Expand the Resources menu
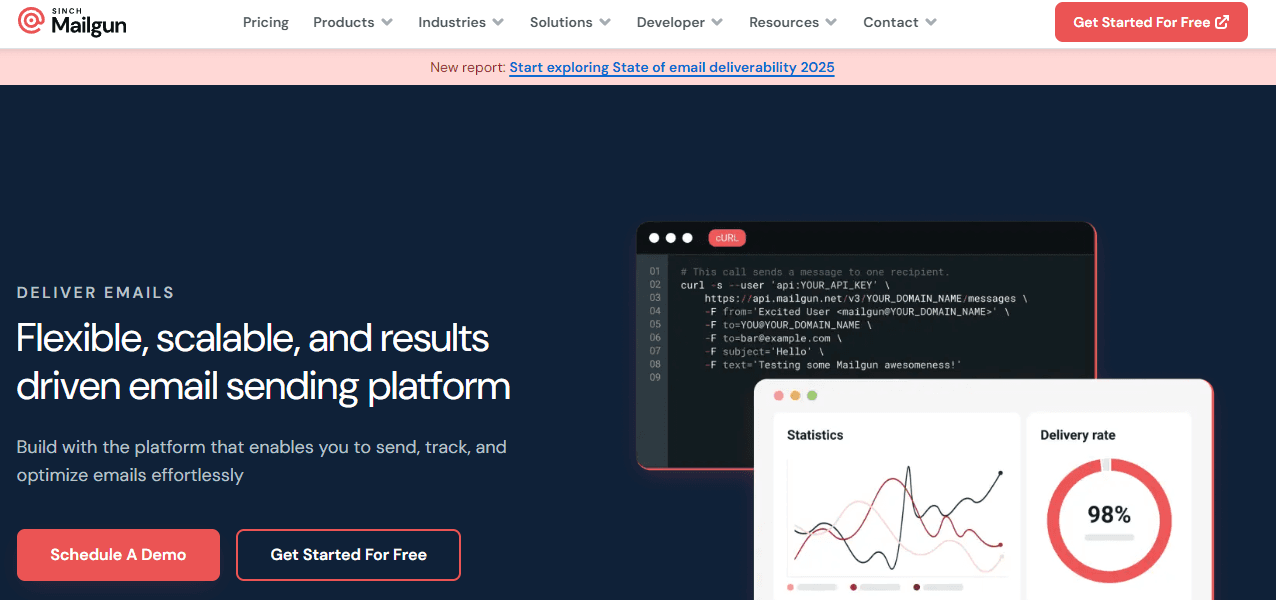Image resolution: width=1276 pixels, height=600 pixels. pyautogui.click(x=792, y=21)
